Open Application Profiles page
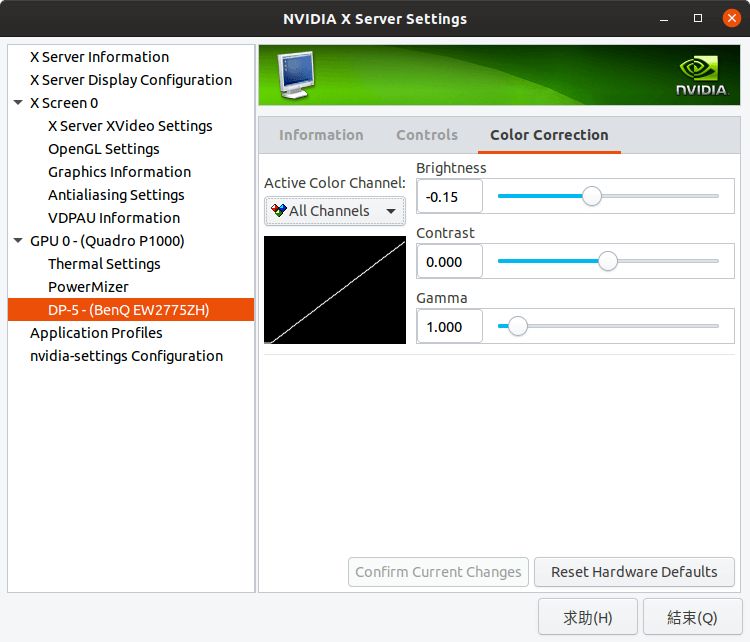Viewport: 750px width, 642px height. tap(96, 332)
